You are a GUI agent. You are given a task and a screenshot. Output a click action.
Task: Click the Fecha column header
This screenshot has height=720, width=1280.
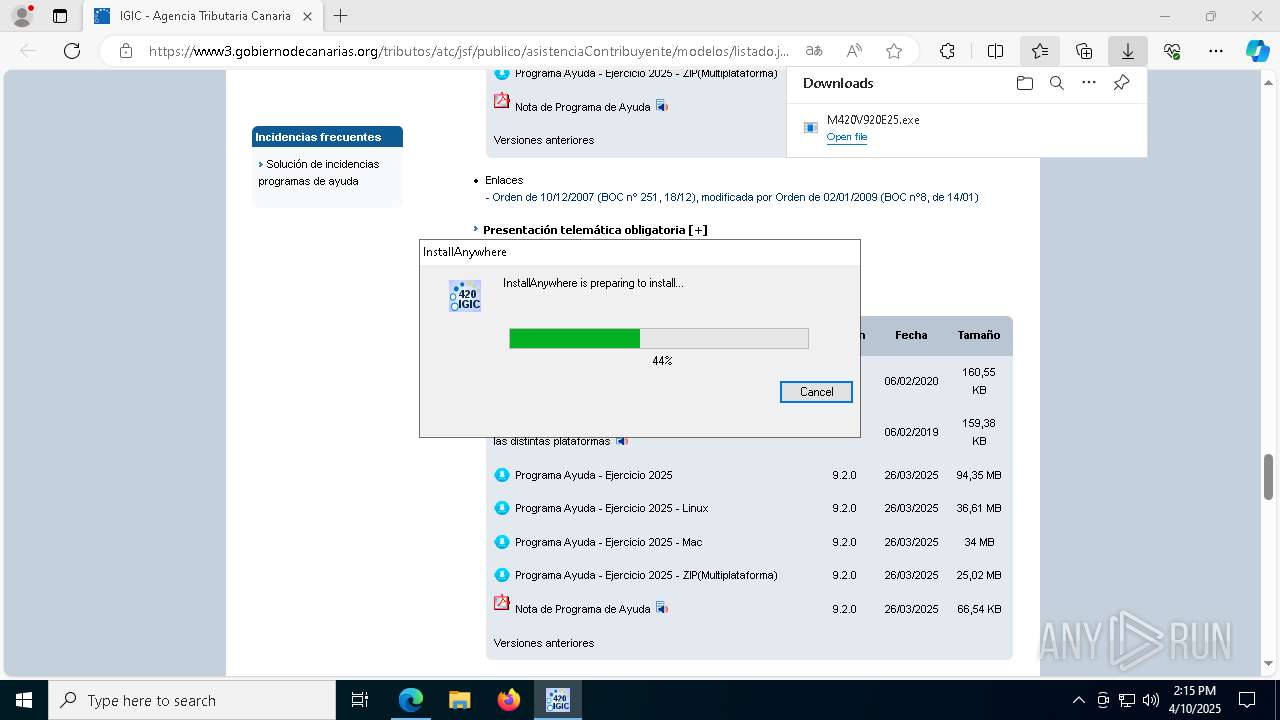911,335
